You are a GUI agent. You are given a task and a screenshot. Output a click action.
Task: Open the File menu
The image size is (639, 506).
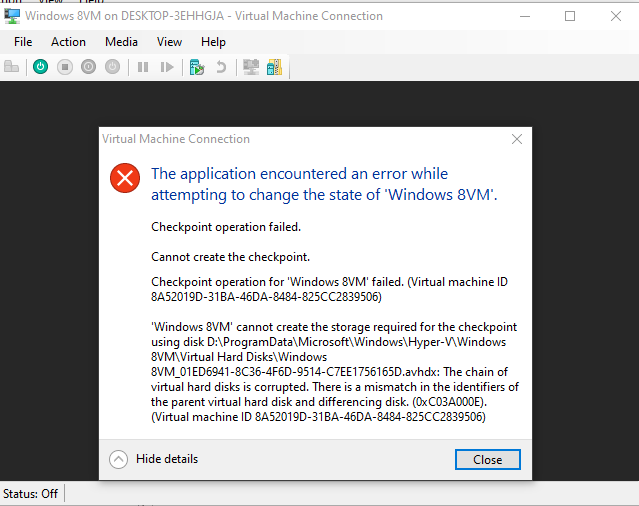23,42
